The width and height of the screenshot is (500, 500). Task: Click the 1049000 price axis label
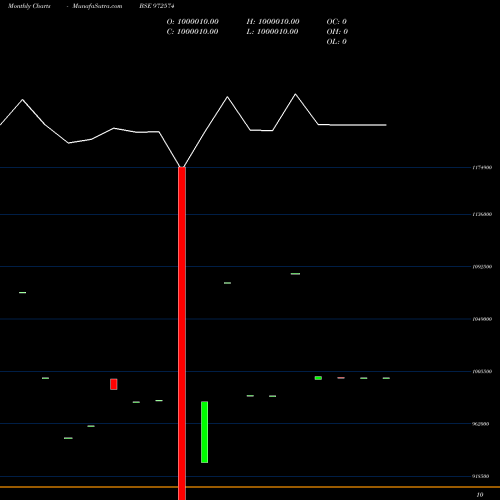coord(482,319)
